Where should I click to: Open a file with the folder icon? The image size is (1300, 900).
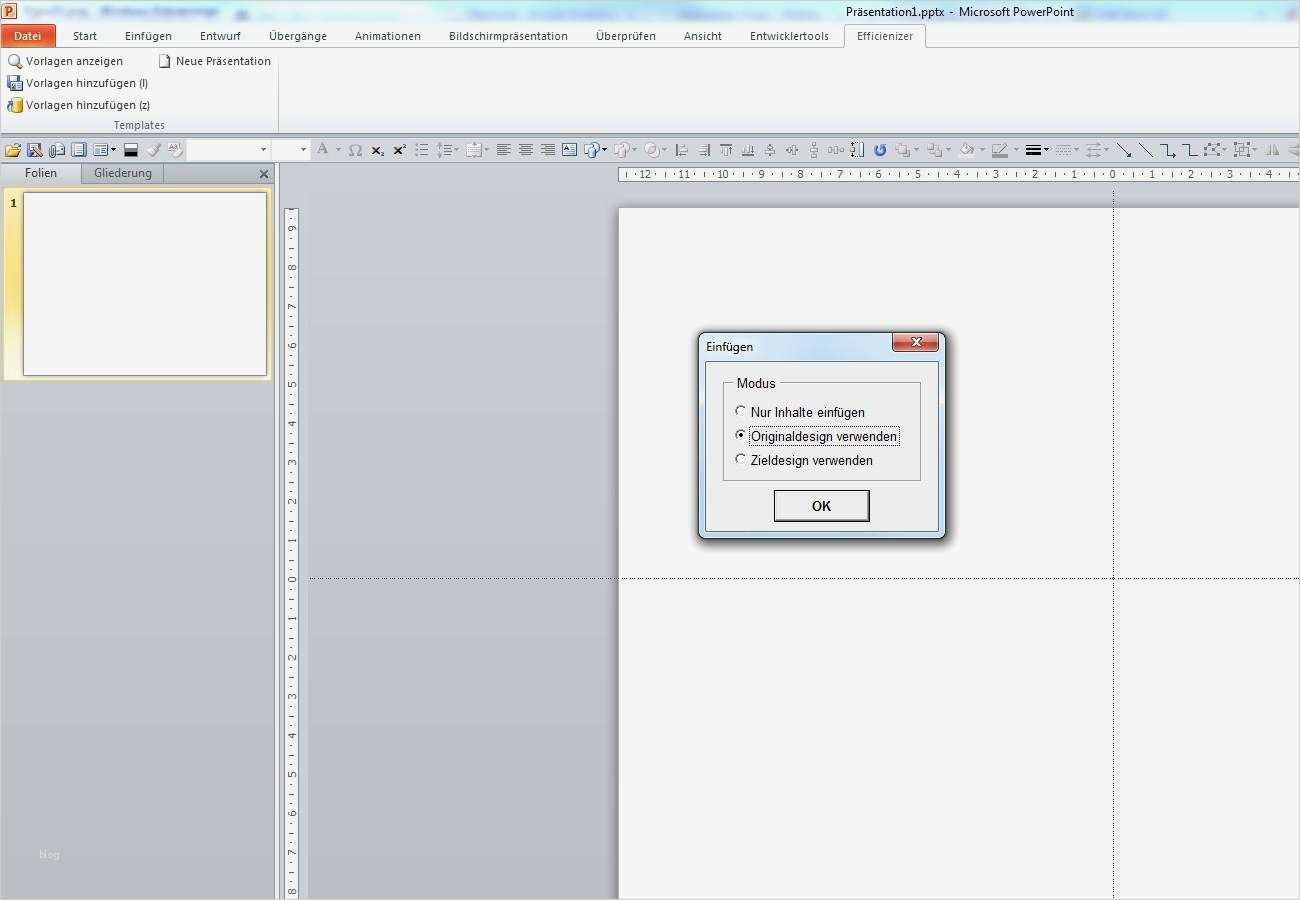(x=12, y=150)
